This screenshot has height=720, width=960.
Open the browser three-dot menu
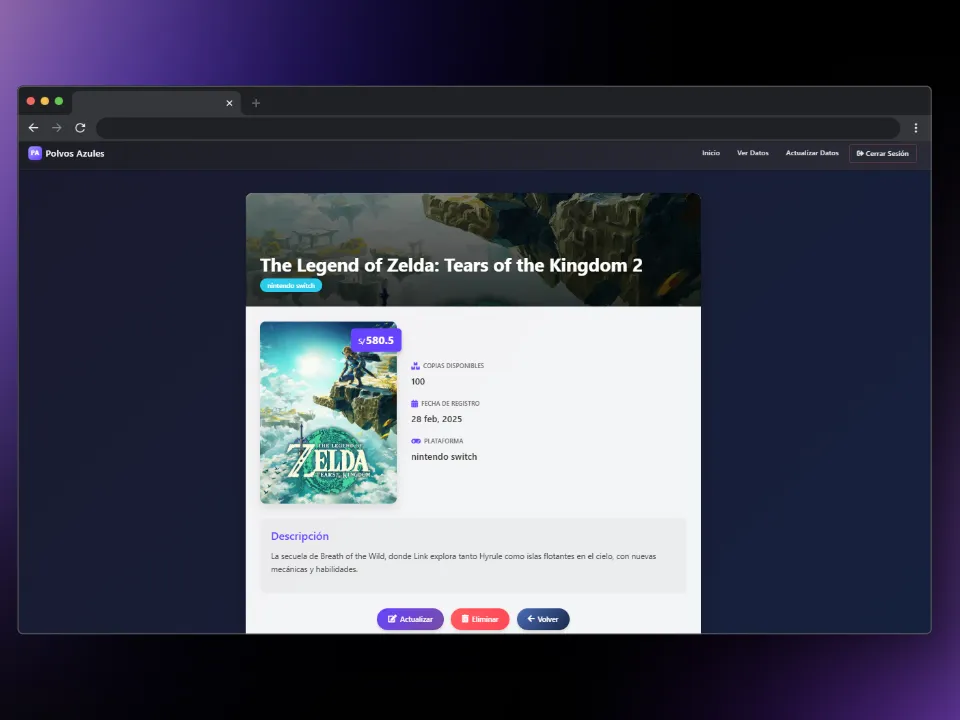point(915,128)
